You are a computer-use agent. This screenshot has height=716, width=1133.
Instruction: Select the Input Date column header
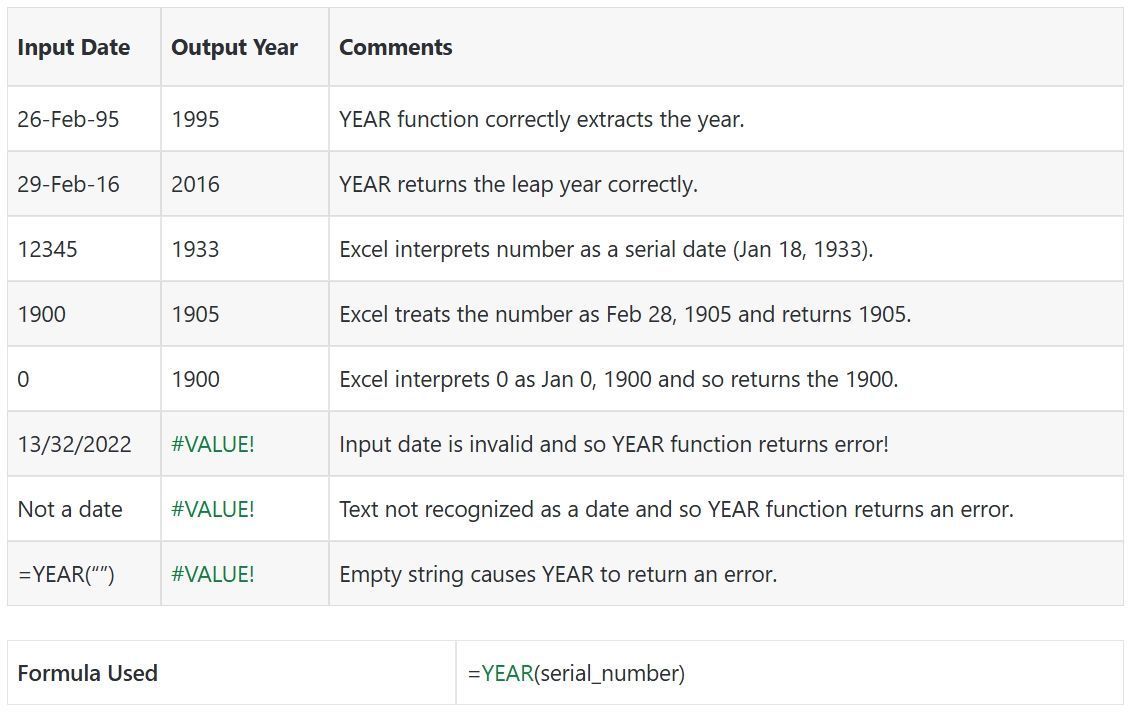(74, 48)
